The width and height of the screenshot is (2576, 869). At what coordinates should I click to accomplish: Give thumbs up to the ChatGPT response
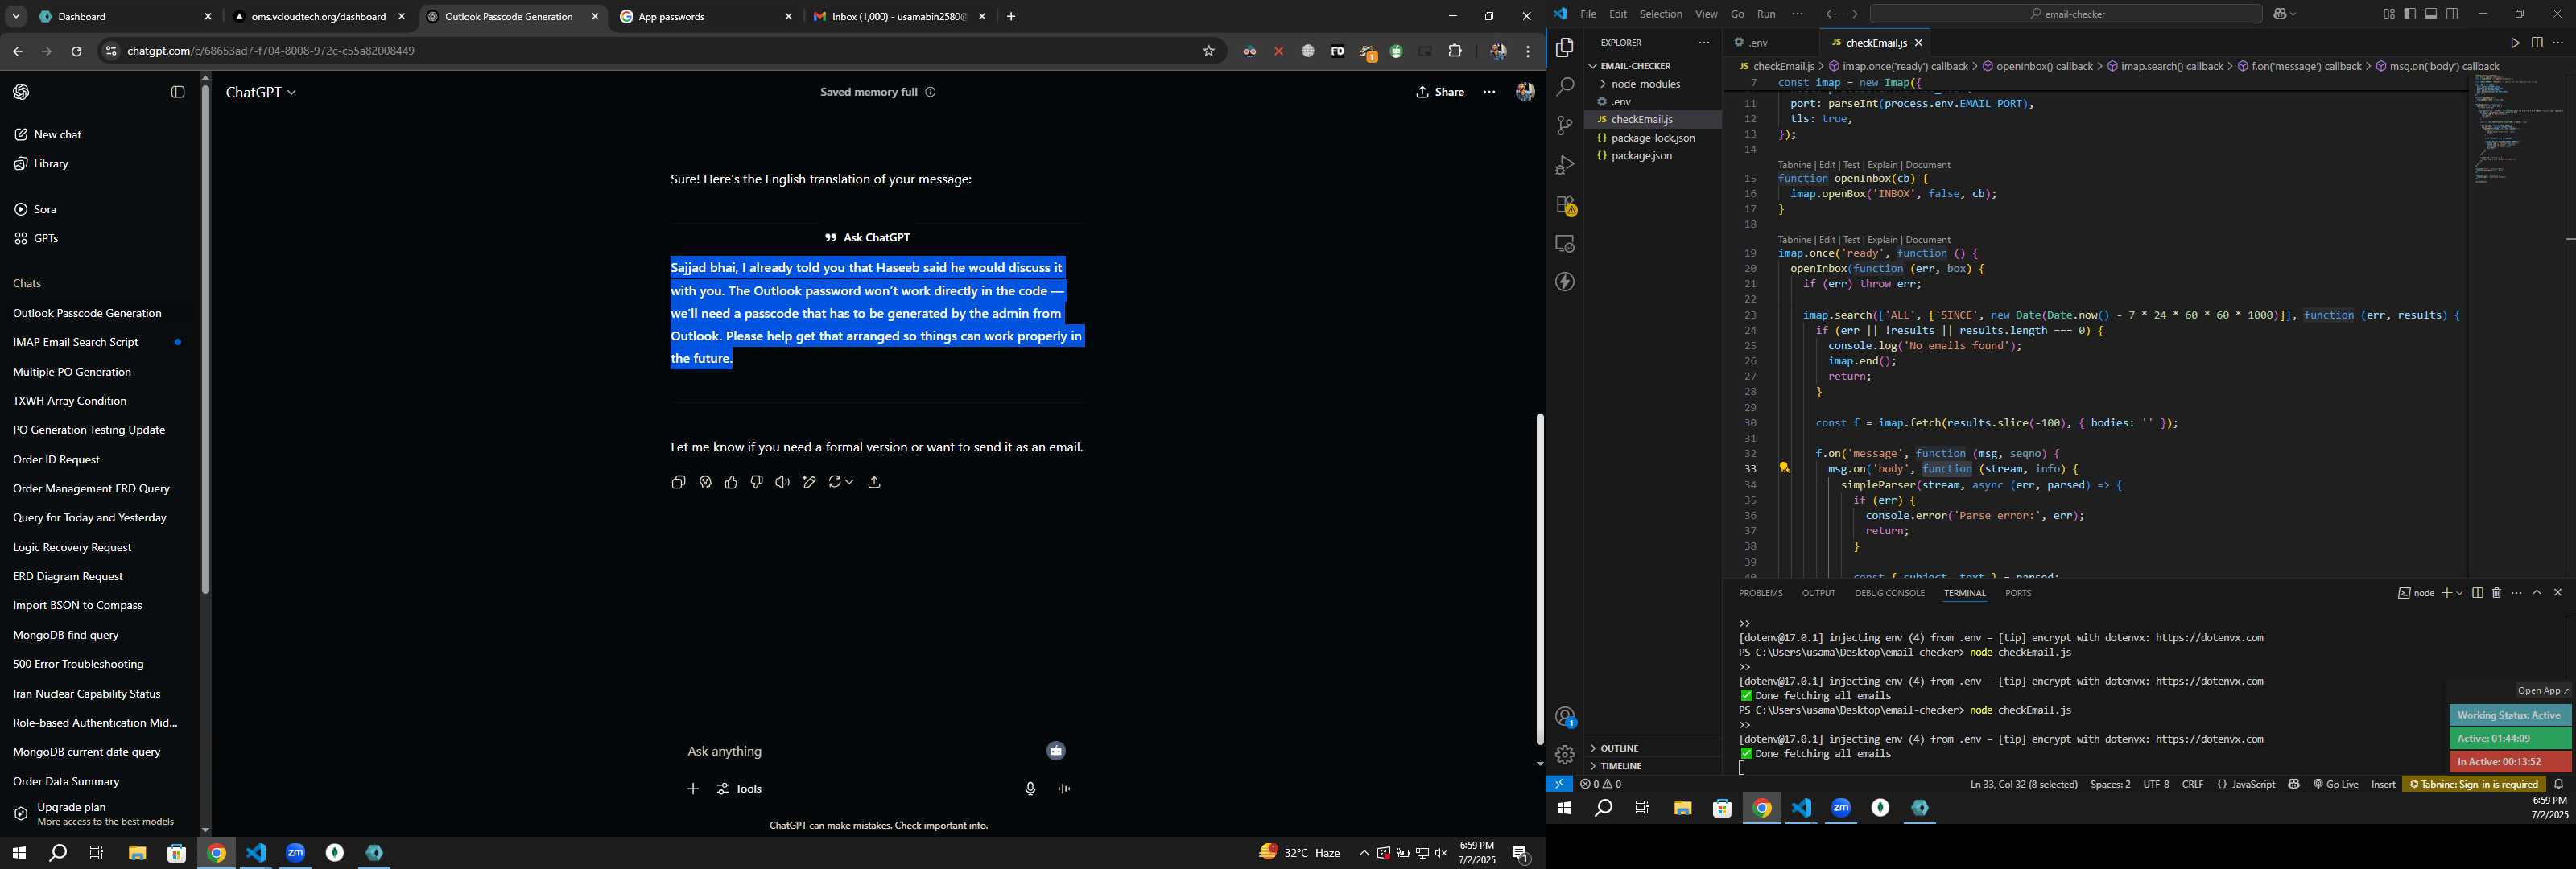coord(731,483)
